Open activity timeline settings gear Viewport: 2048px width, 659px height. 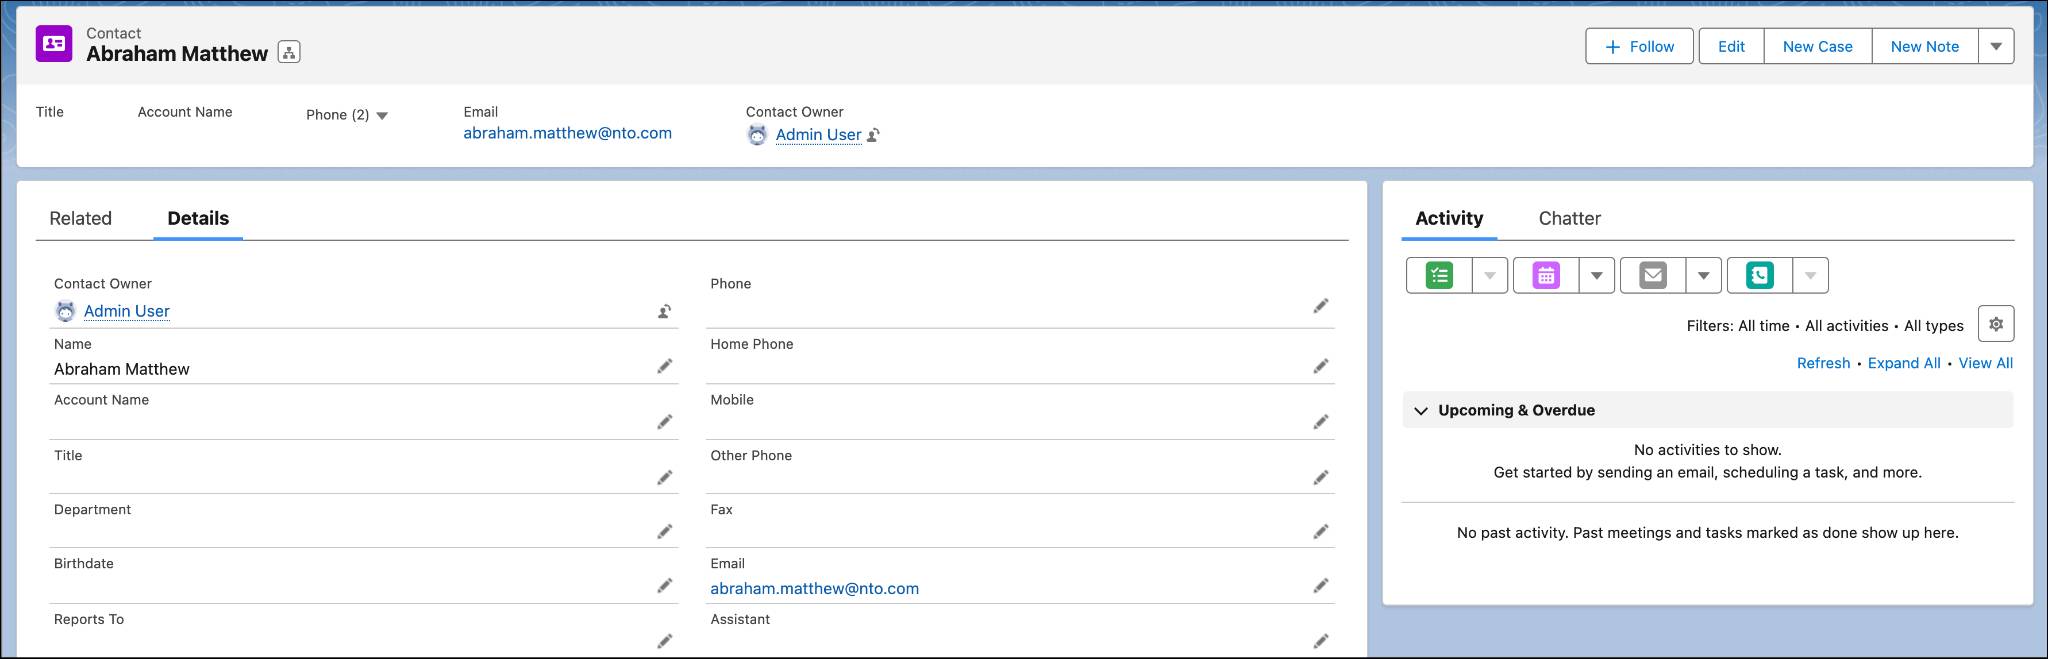click(x=1996, y=324)
